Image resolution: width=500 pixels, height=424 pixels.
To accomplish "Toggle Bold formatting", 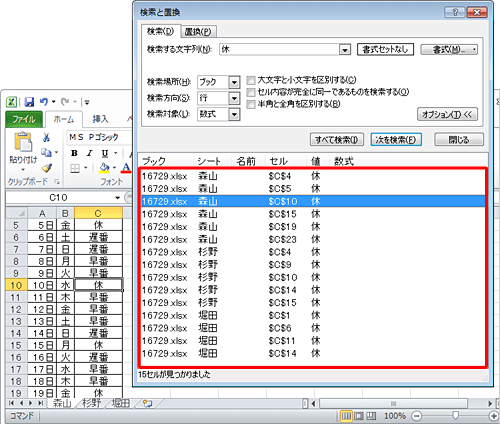I will (x=74, y=153).
